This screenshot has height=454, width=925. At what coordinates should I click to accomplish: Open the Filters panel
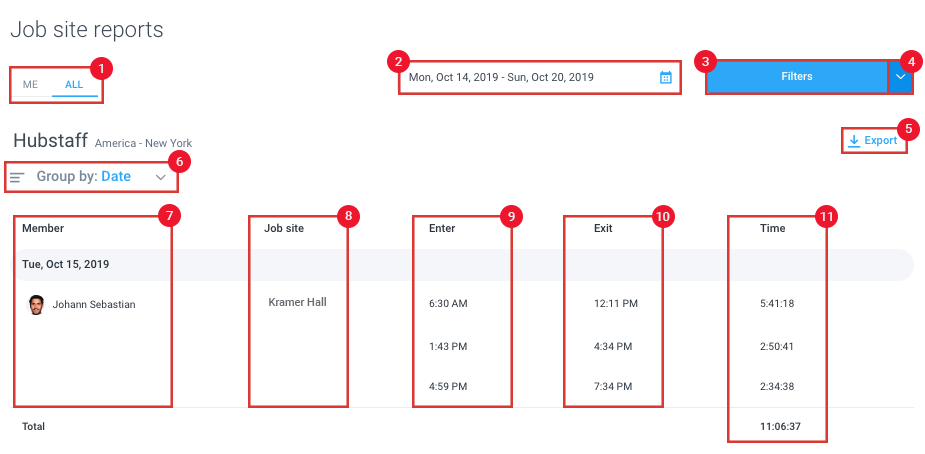(797, 77)
